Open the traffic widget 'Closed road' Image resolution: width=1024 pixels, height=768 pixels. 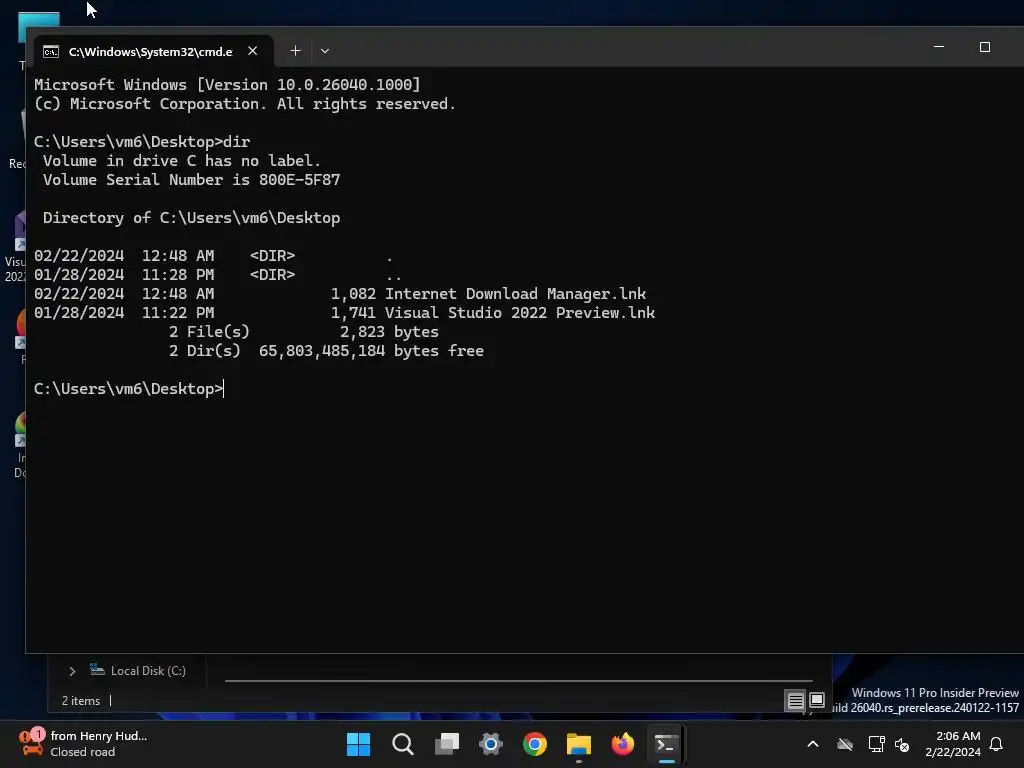(x=82, y=744)
